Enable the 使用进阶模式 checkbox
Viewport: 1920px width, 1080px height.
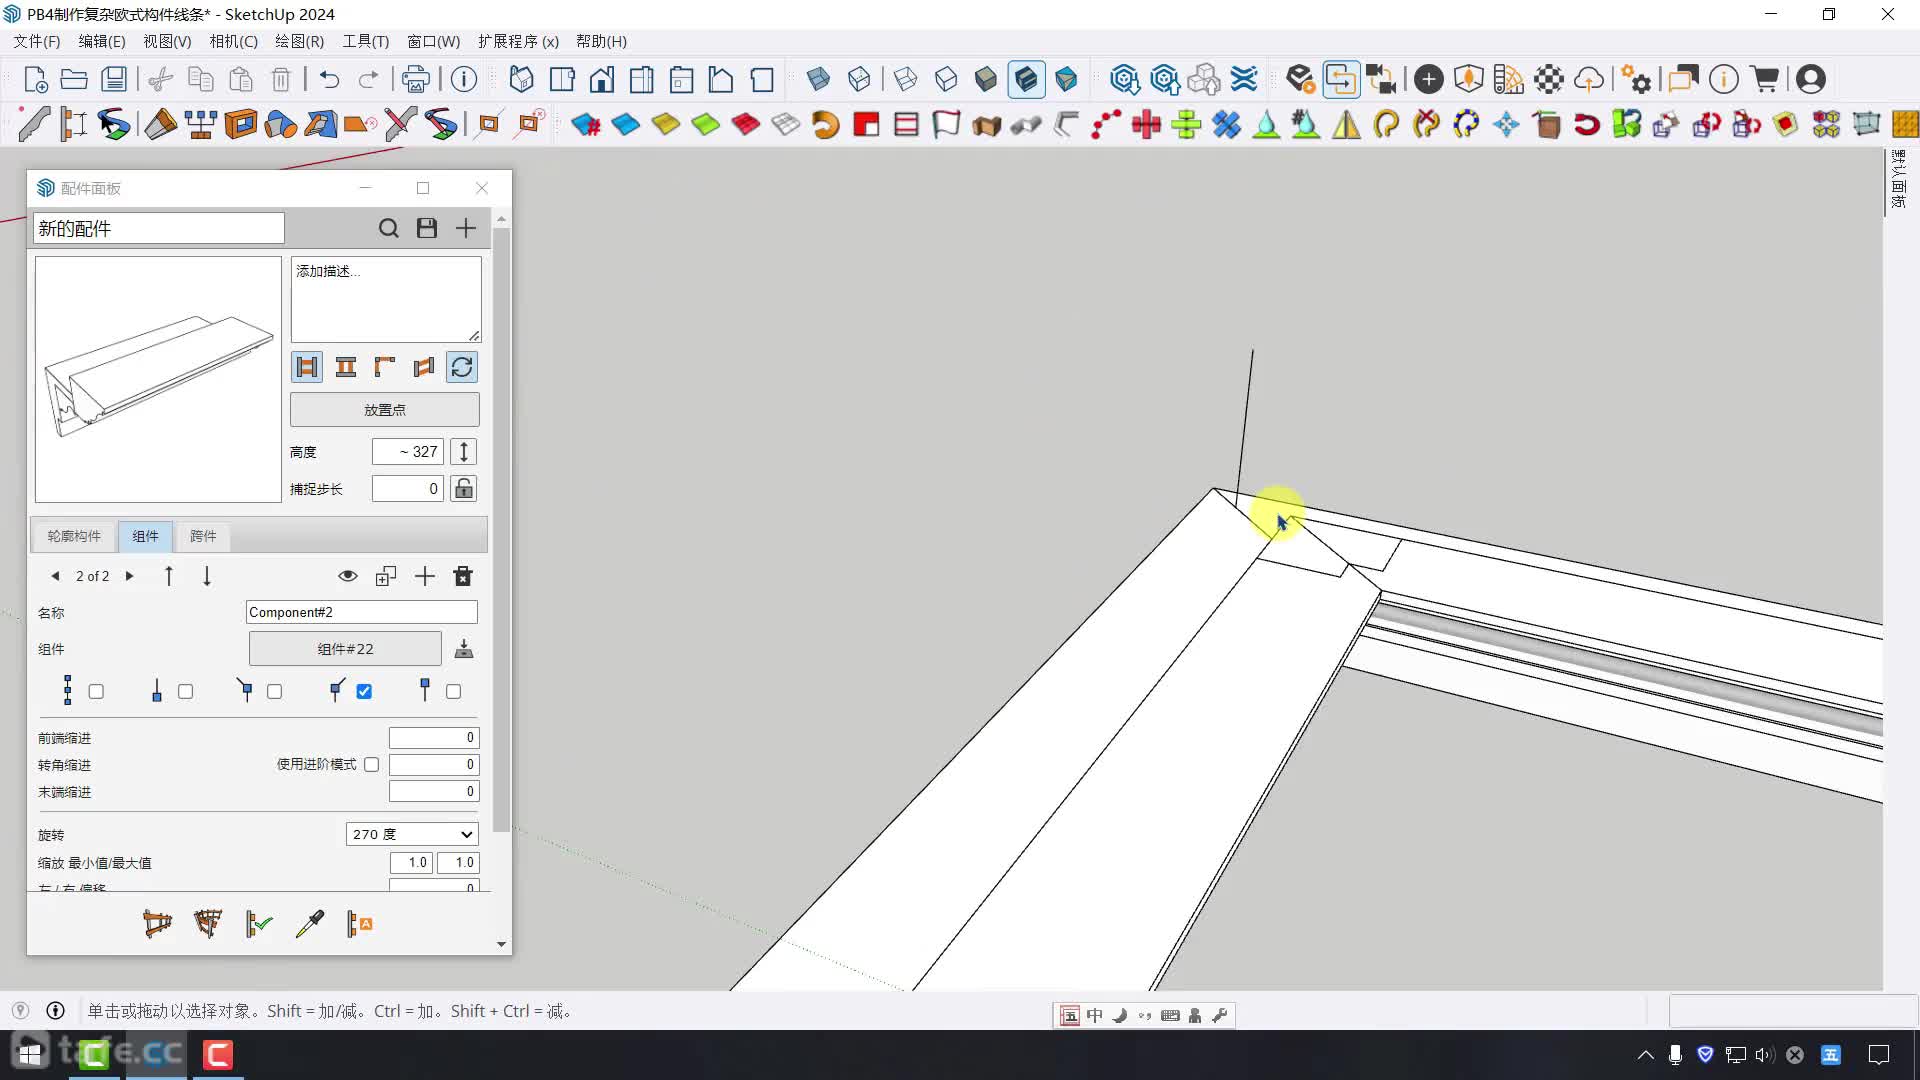pos(371,764)
